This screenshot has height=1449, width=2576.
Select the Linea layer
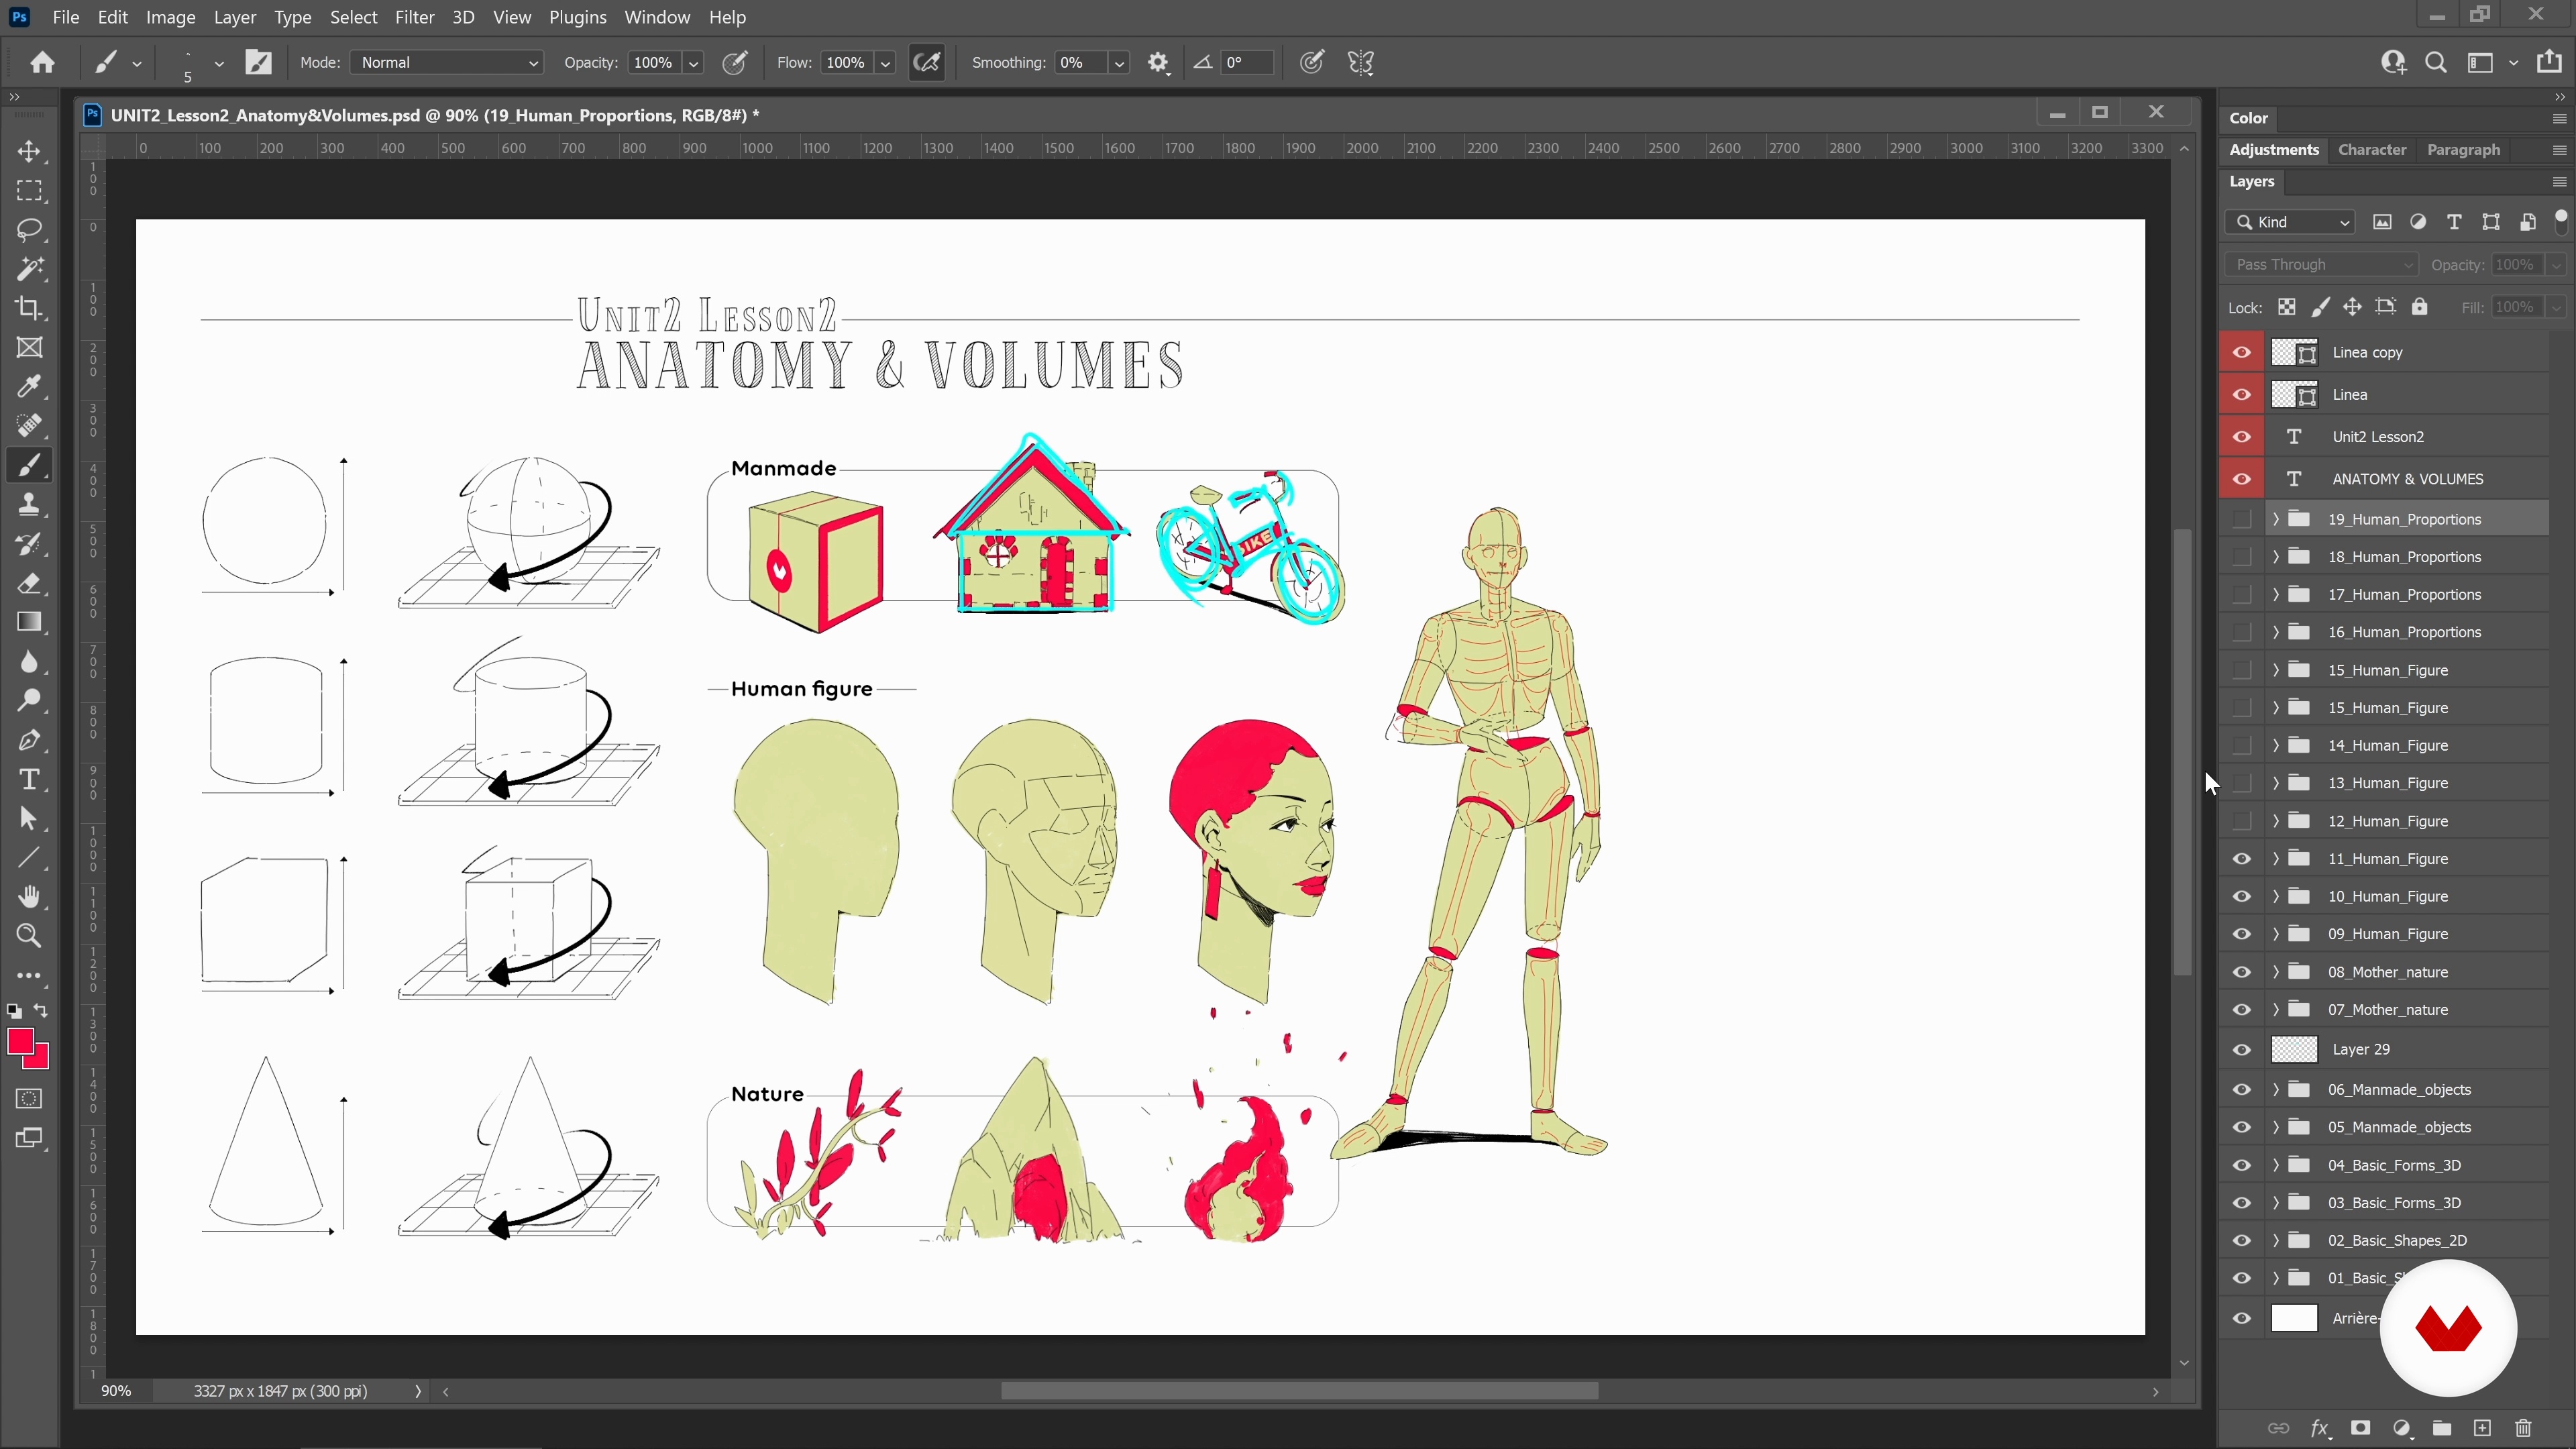point(2407,395)
